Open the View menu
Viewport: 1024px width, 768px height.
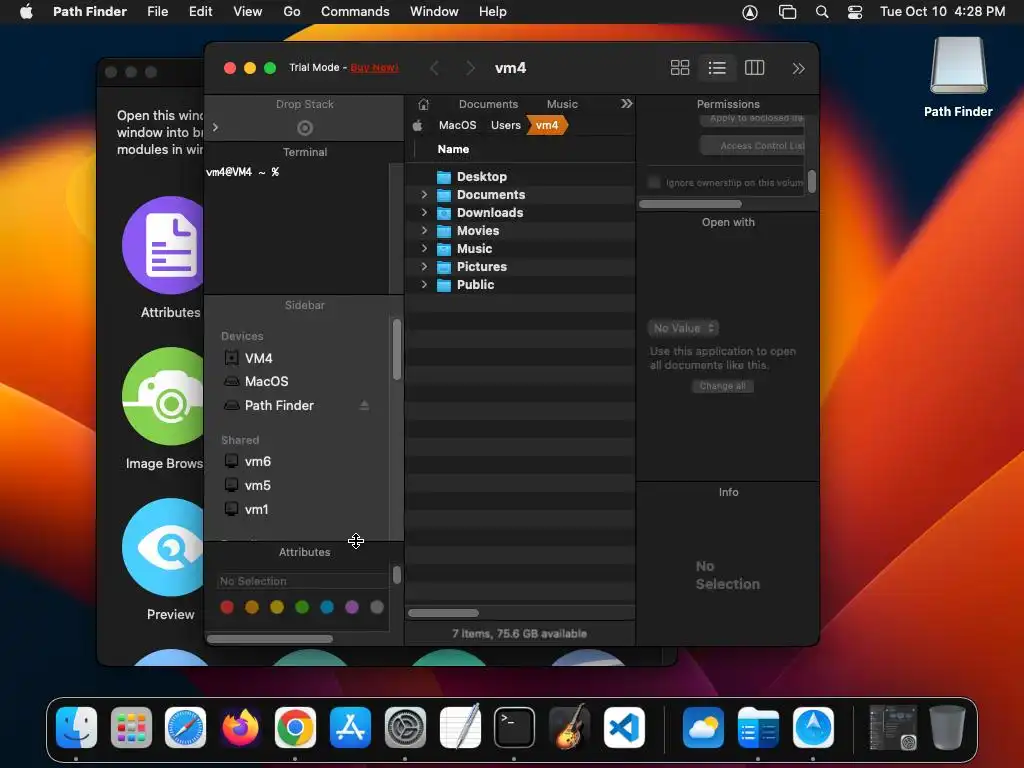coord(248,12)
